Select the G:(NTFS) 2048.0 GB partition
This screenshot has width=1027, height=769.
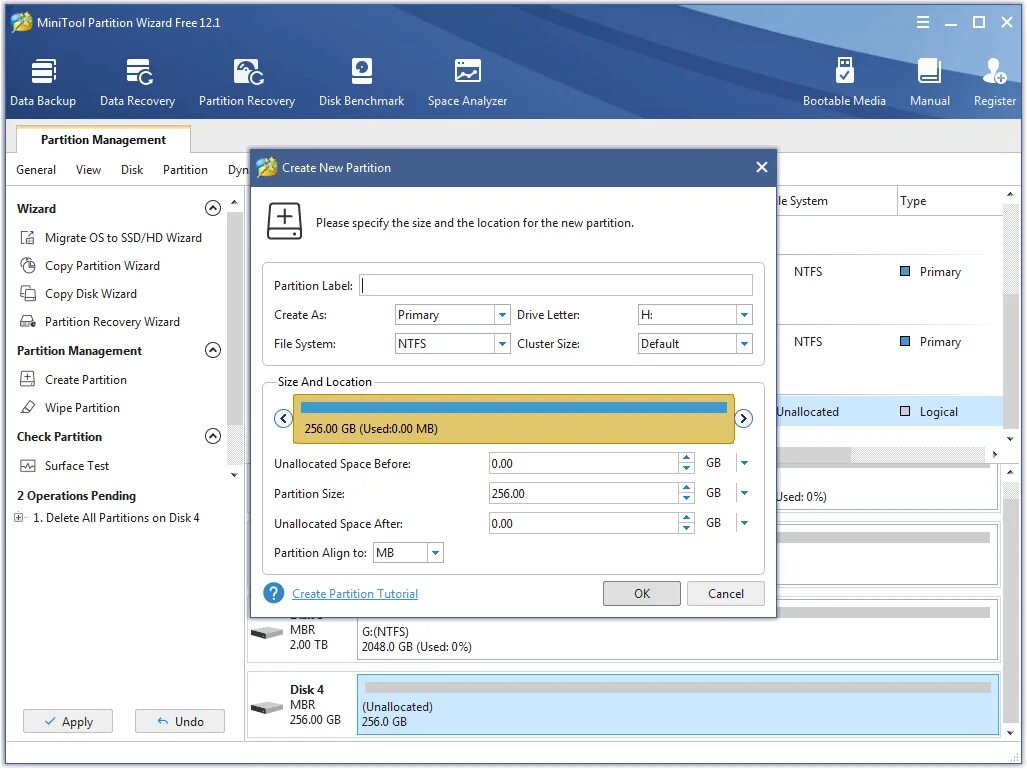point(678,630)
